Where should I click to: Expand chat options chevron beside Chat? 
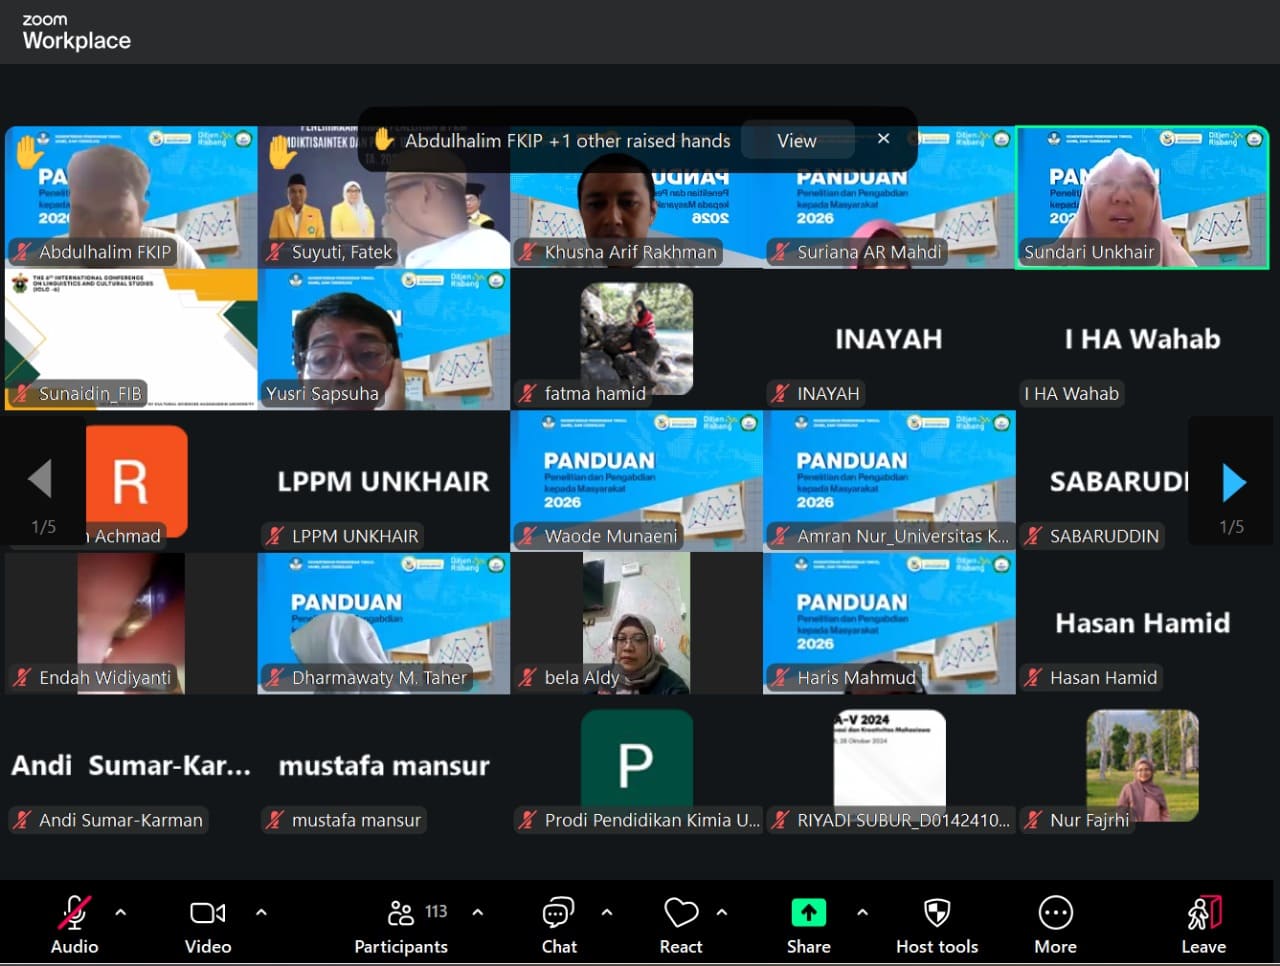pos(606,912)
